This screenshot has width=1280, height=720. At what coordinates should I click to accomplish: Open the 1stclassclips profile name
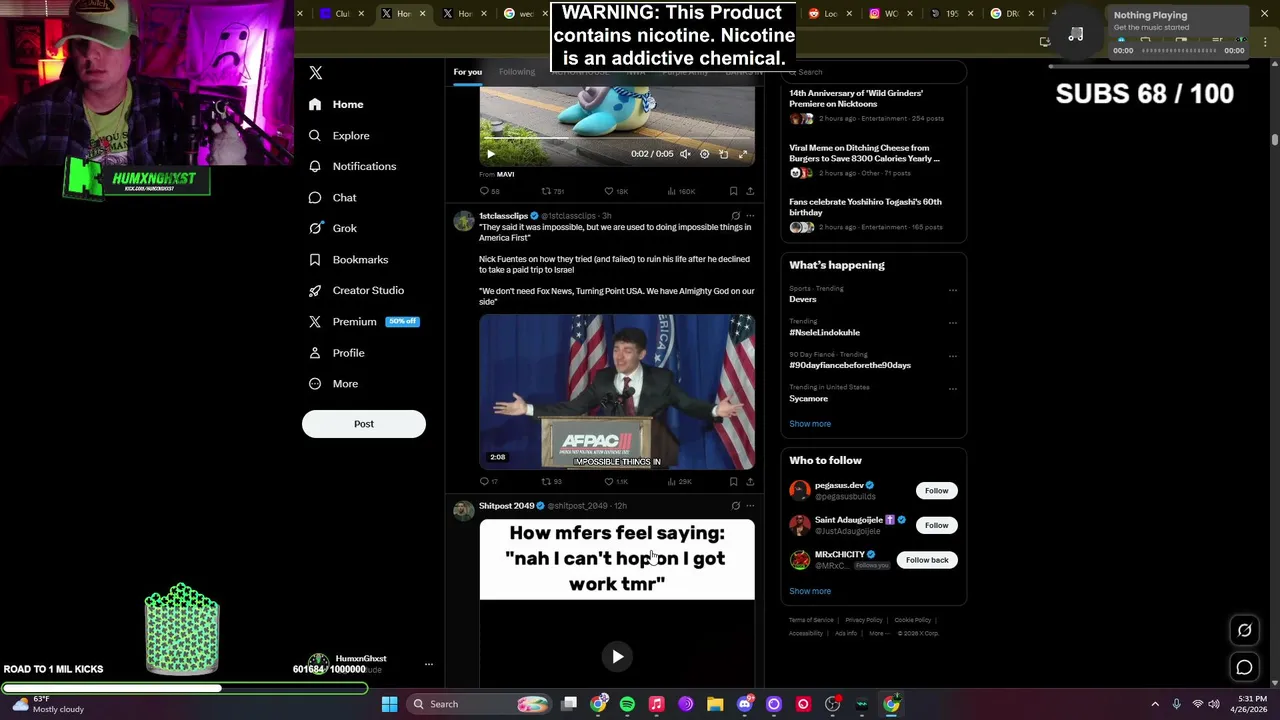[x=503, y=216]
